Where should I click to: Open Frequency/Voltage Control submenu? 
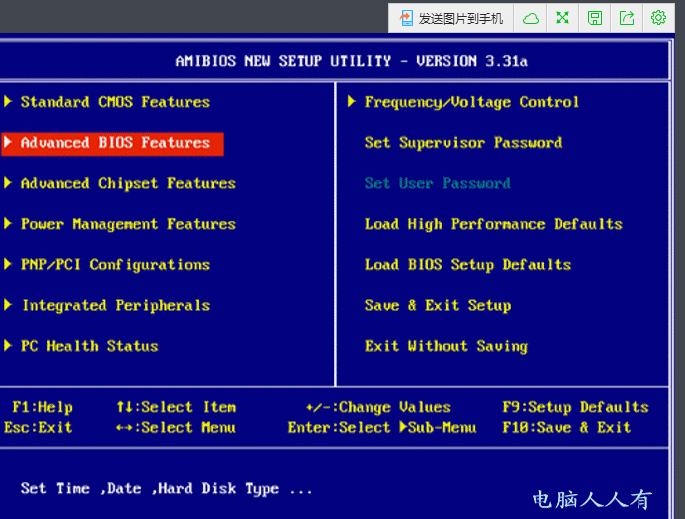(472, 102)
